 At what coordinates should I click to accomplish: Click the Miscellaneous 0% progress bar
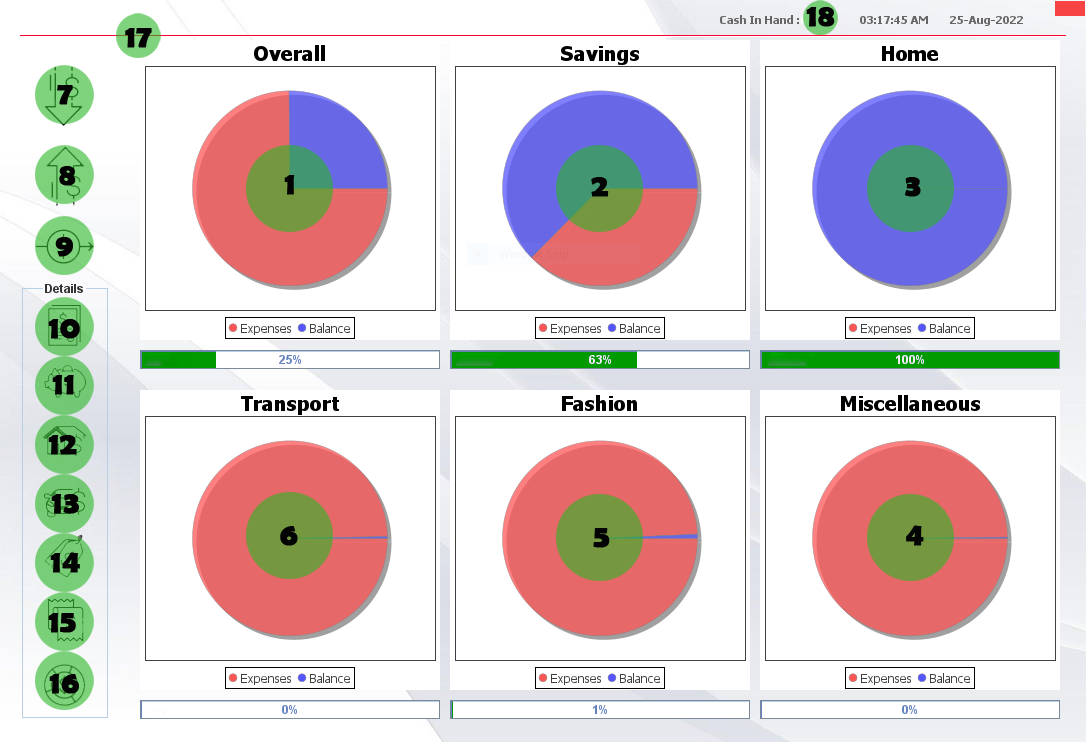910,709
